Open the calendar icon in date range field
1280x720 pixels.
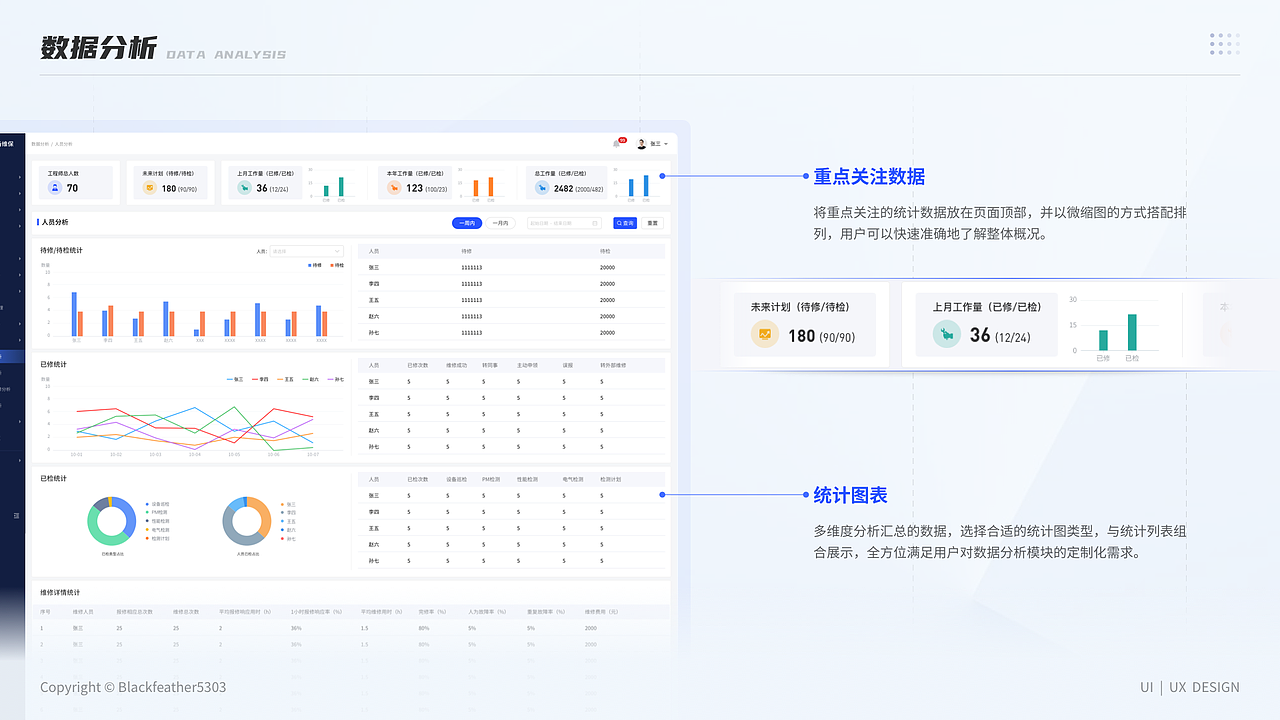(596, 223)
